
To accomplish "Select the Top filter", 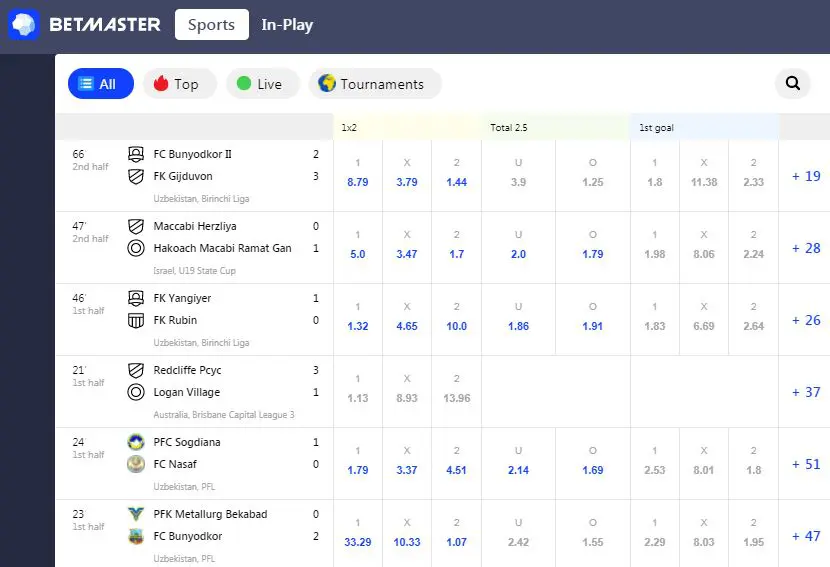I will (180, 84).
